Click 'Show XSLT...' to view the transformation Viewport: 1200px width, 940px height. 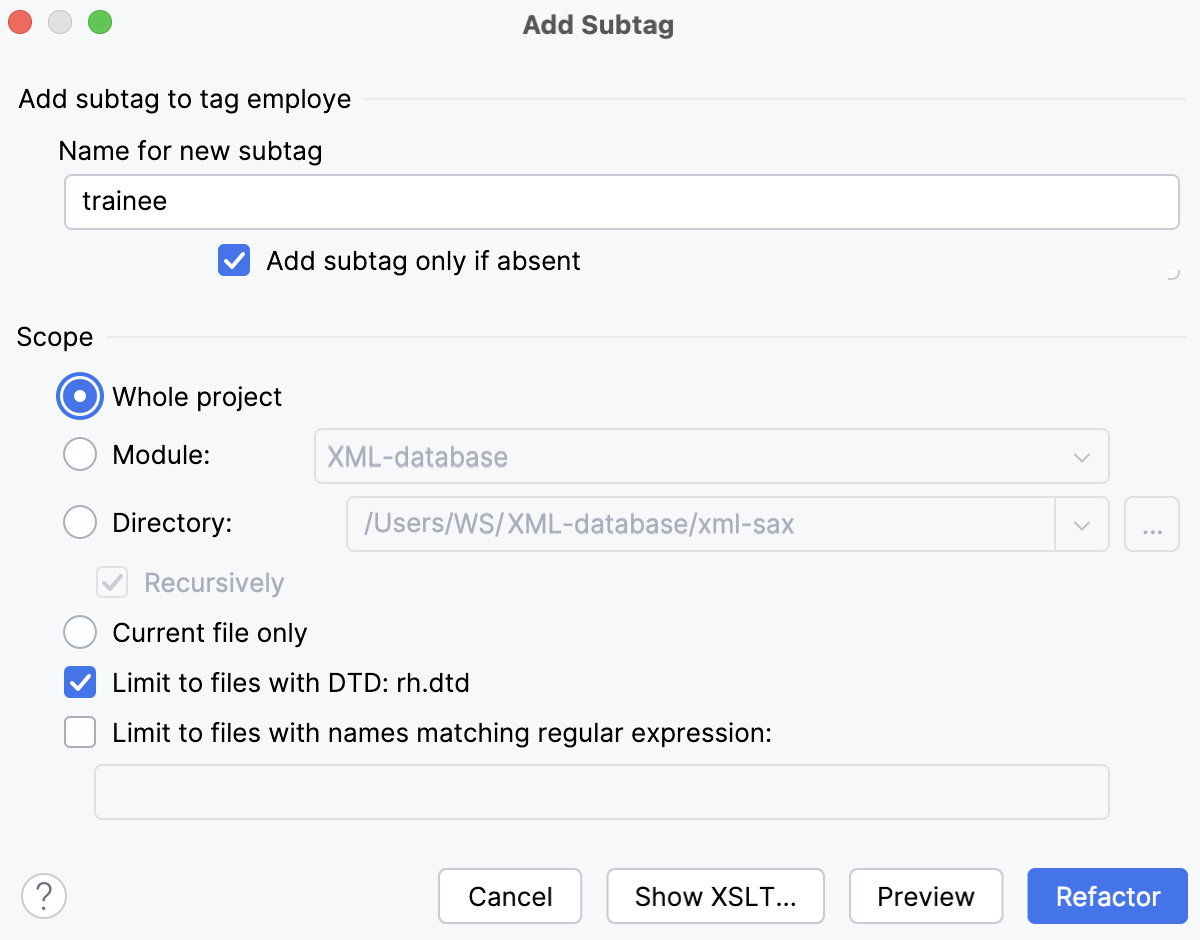(715, 896)
